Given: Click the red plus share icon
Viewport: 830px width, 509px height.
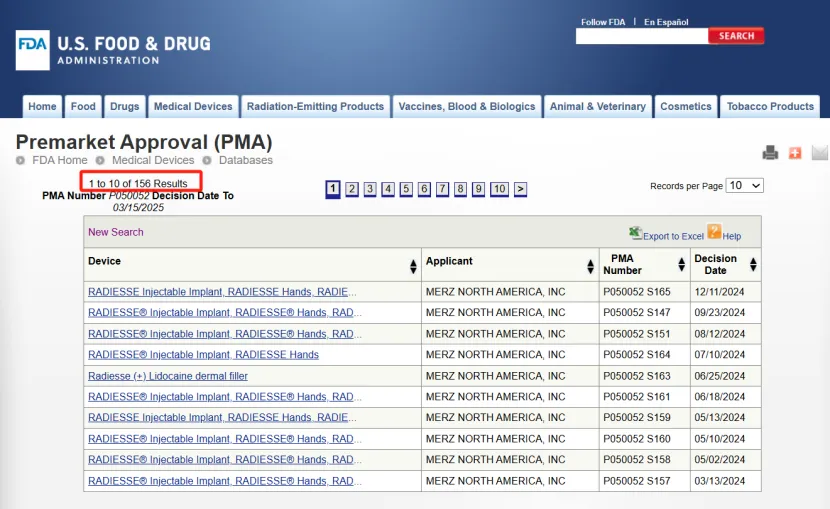Looking at the screenshot, I should [795, 153].
